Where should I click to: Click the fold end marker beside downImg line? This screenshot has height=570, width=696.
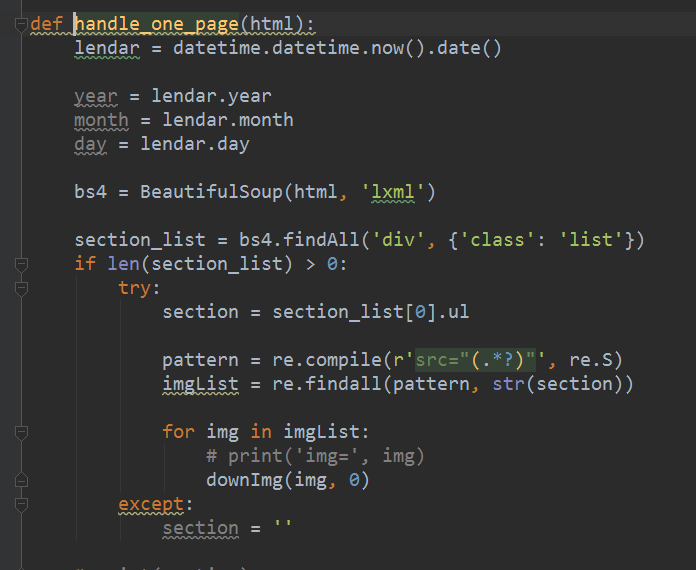point(21,480)
